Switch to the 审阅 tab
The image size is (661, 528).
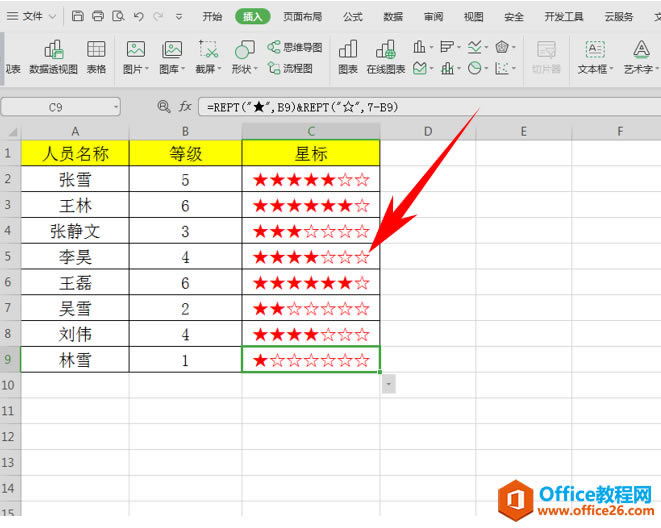(x=433, y=16)
